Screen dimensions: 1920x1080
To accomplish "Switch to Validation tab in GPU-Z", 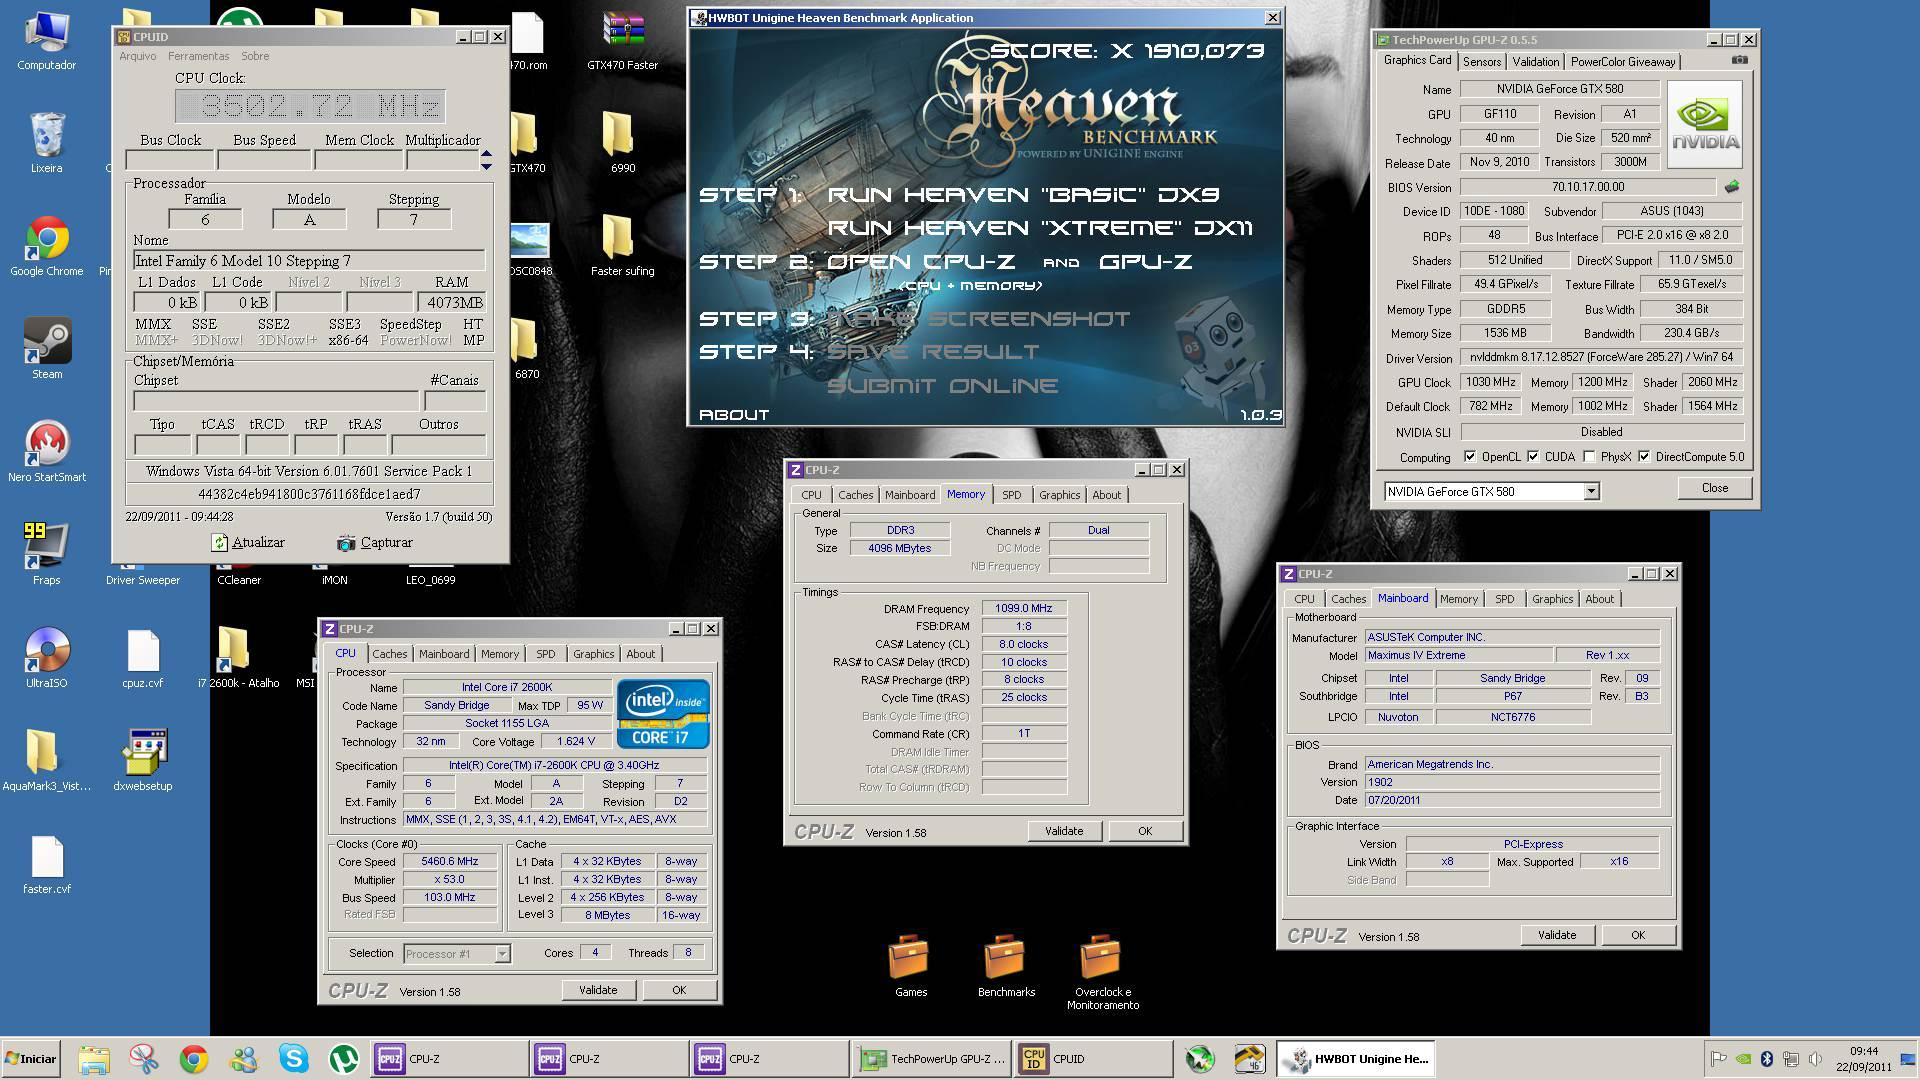I will (x=1535, y=62).
